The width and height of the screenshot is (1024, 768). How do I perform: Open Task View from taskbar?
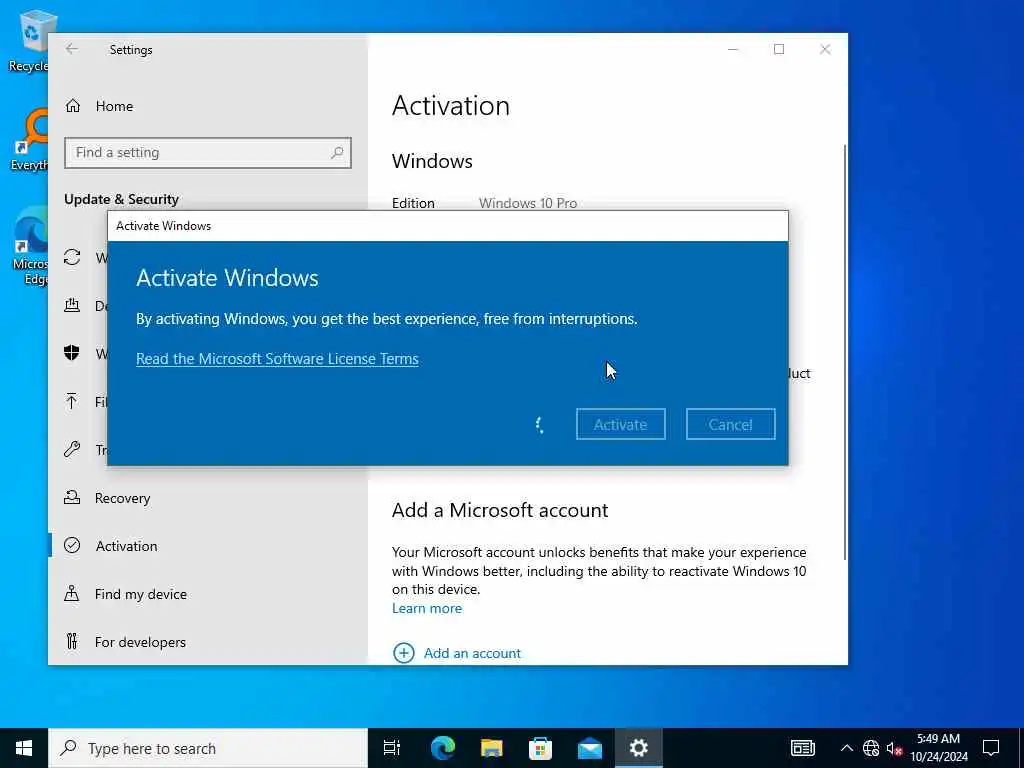[392, 748]
